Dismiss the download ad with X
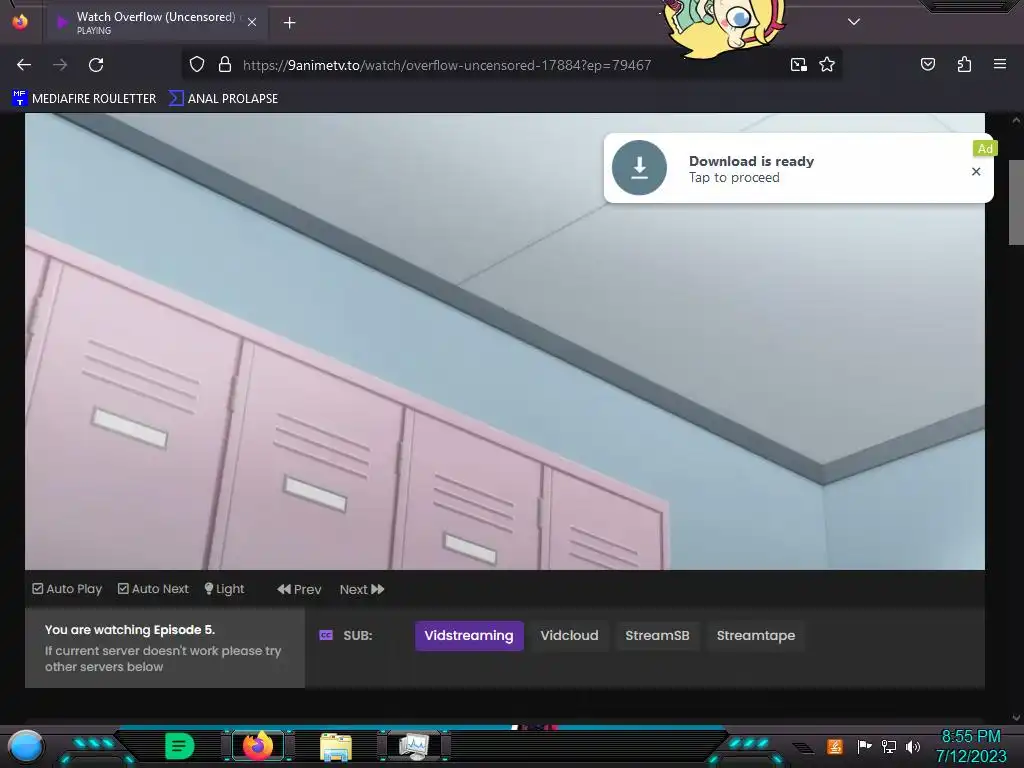 pos(976,171)
